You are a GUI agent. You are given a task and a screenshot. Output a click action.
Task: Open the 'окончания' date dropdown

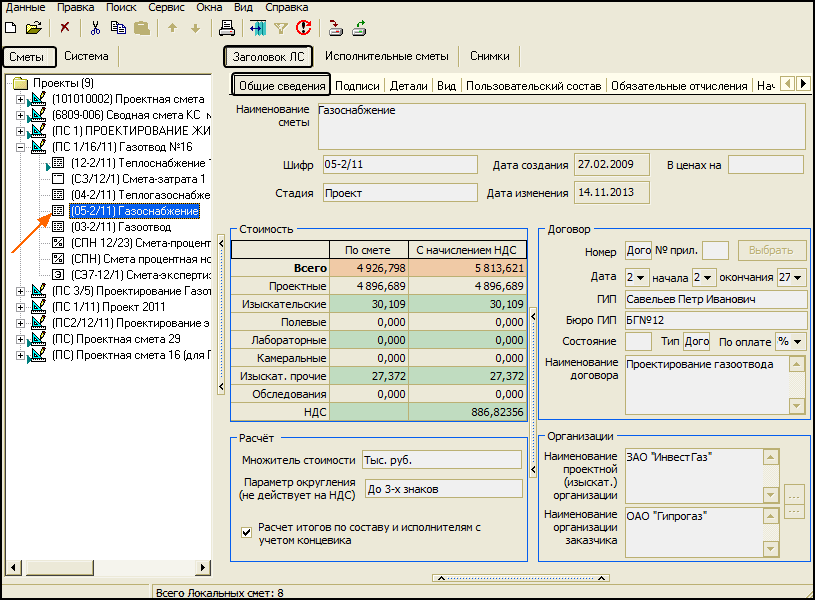tap(796, 276)
